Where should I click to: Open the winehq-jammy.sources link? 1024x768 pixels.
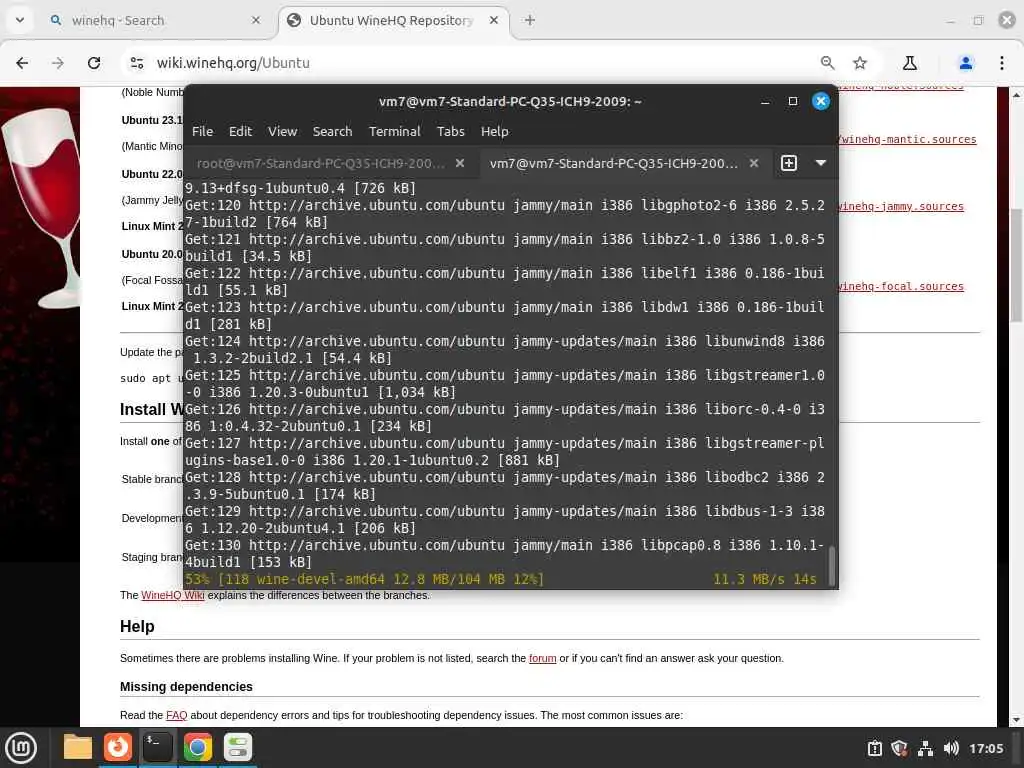click(x=901, y=206)
